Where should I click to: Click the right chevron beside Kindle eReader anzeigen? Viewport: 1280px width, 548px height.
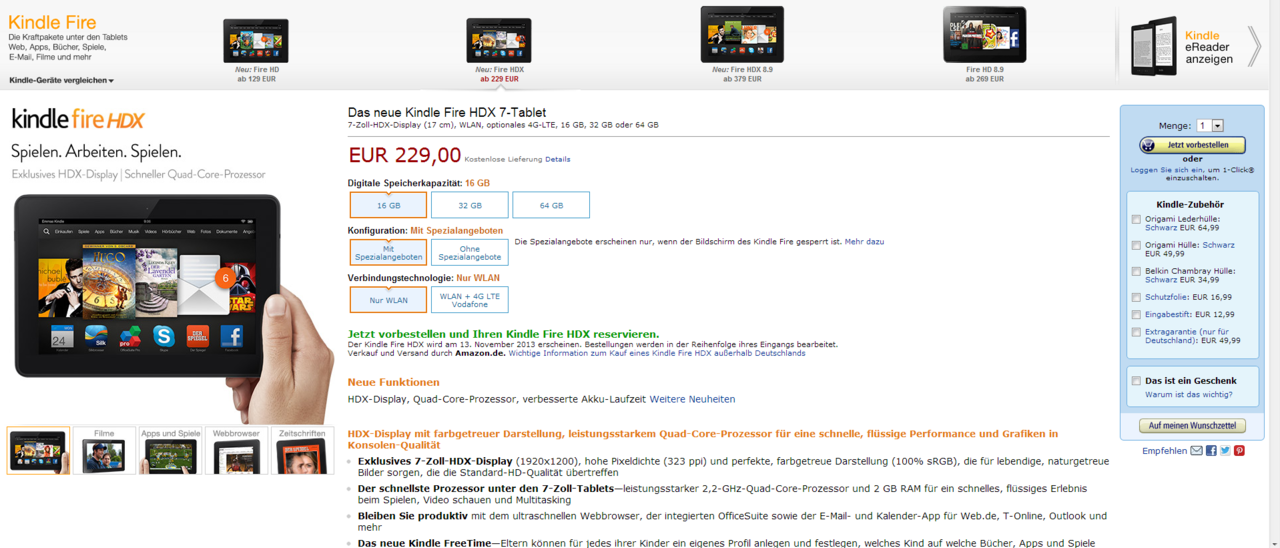1254,46
